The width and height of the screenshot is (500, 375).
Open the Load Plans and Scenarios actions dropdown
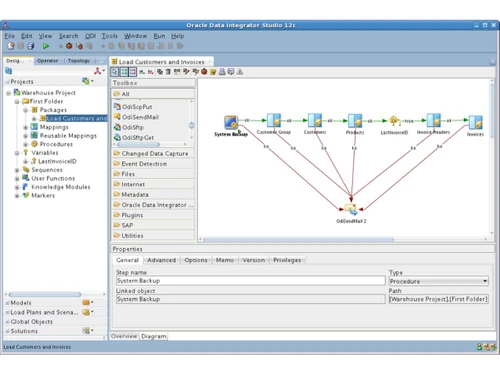pyautogui.click(x=87, y=312)
